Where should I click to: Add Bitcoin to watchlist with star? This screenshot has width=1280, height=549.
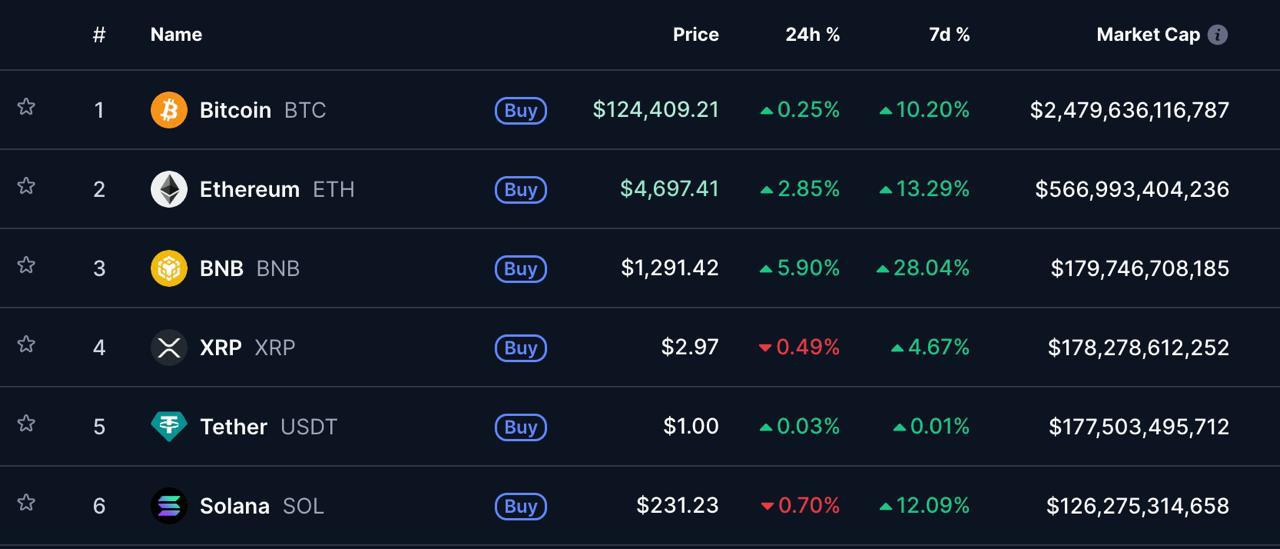[x=27, y=106]
